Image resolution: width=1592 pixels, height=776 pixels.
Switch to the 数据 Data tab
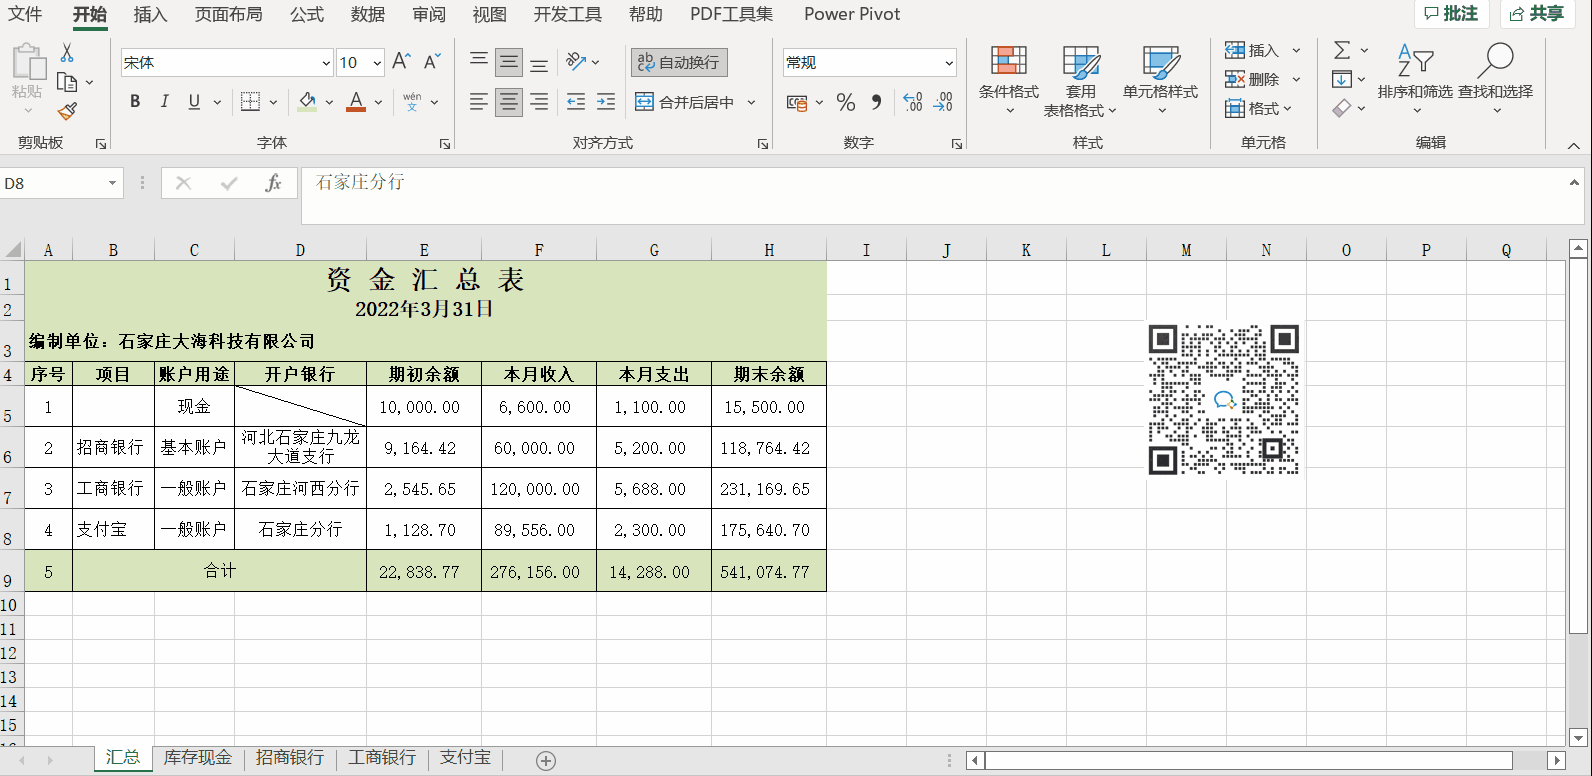[368, 14]
